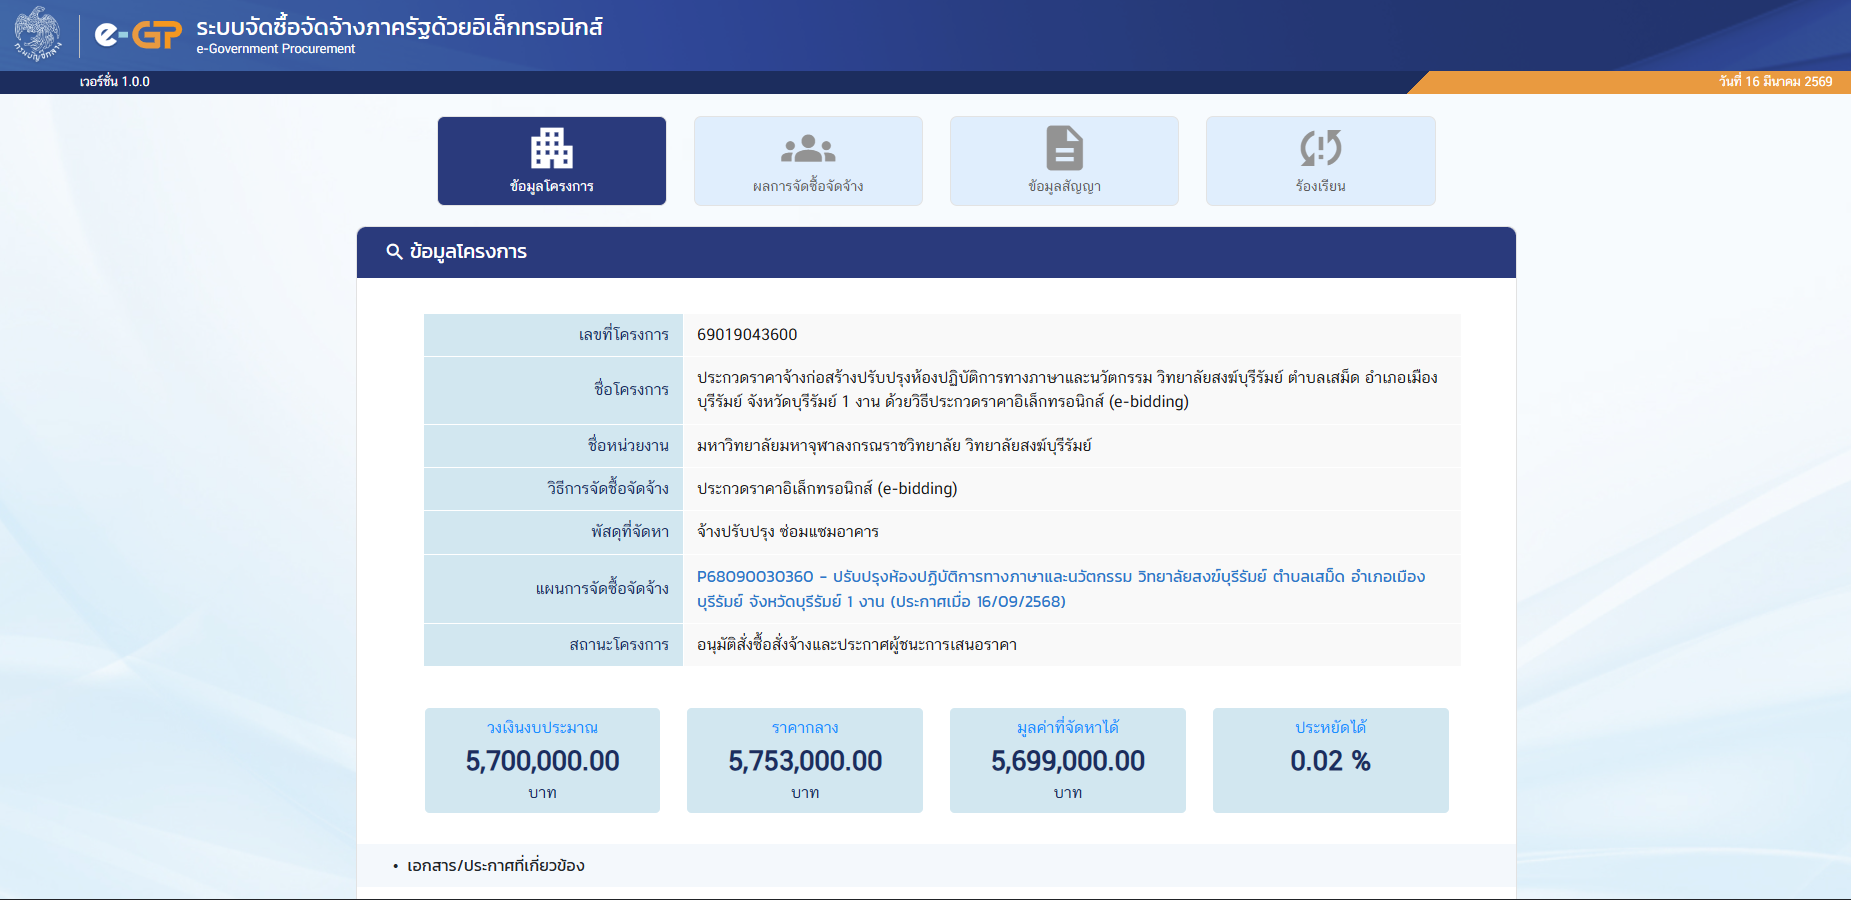1851x900 pixels.
Task: Select the ประหยัดได้ 0.02 % card
Action: [1329, 760]
